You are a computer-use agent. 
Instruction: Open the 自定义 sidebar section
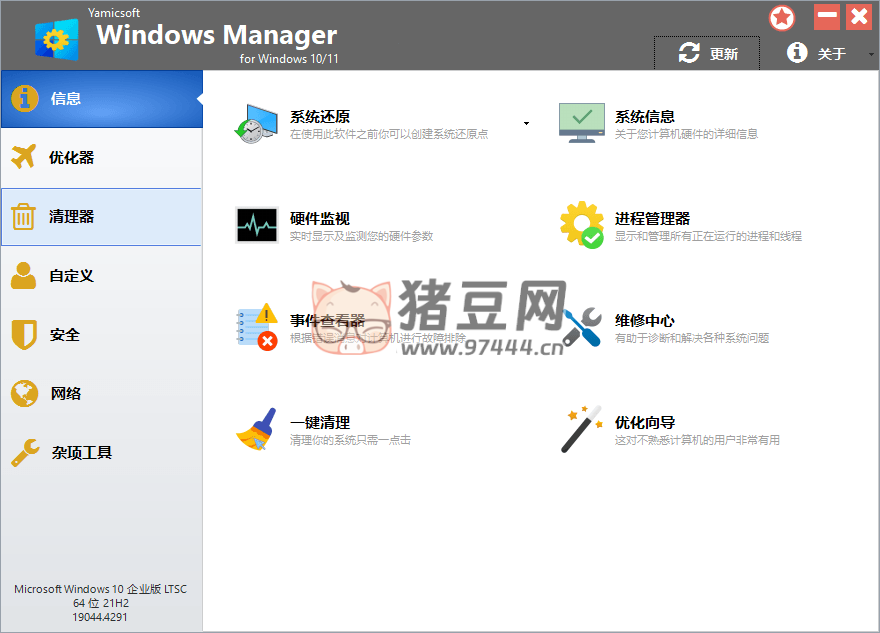(100, 276)
